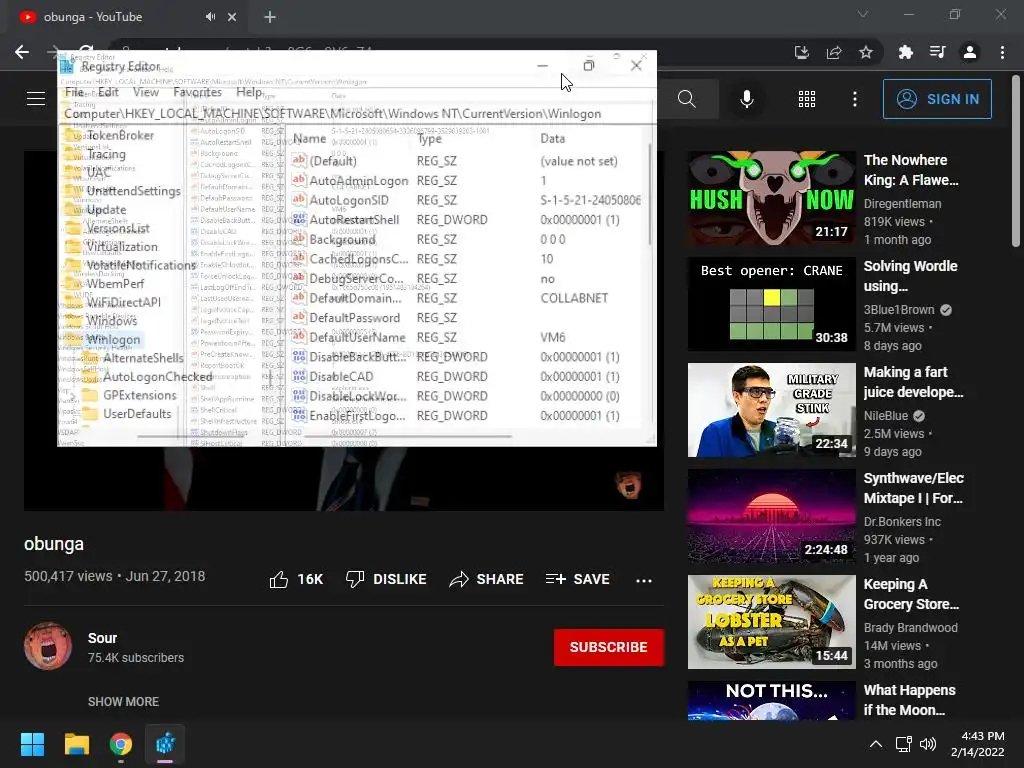Close the obunga YouTube tab

[x=232, y=17]
